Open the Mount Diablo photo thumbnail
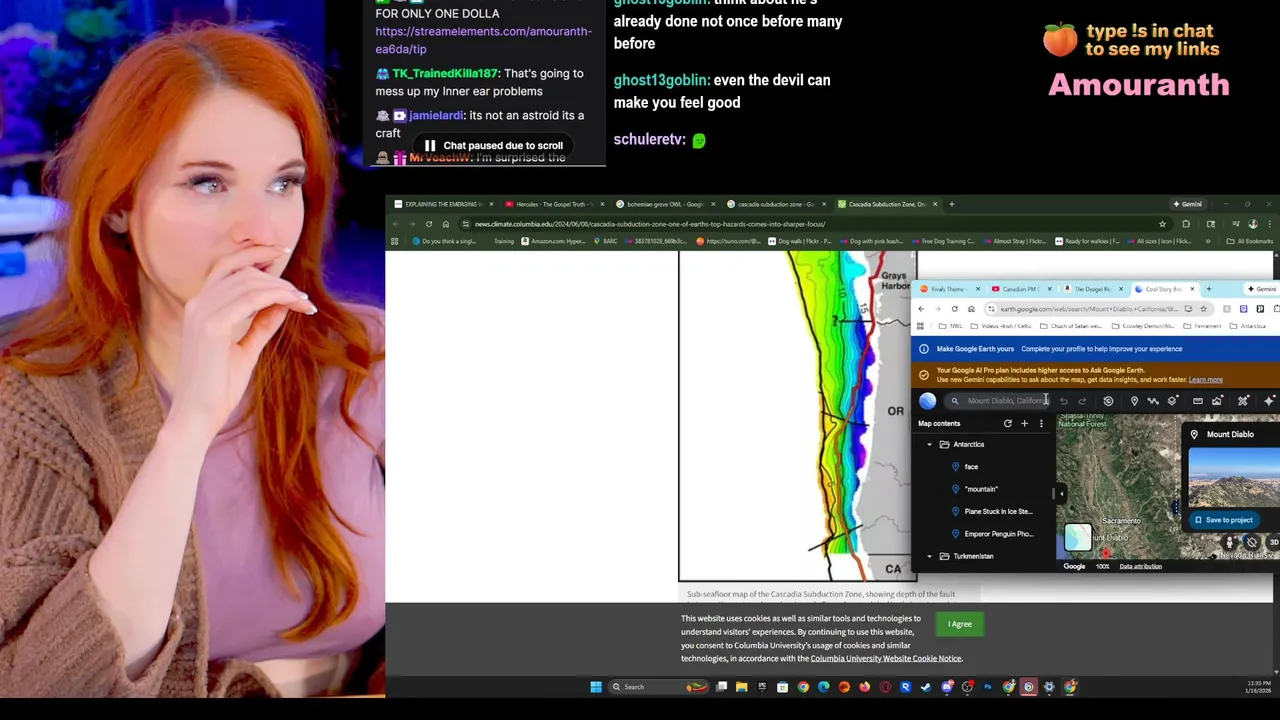Image resolution: width=1280 pixels, height=720 pixels. pos(1234,478)
